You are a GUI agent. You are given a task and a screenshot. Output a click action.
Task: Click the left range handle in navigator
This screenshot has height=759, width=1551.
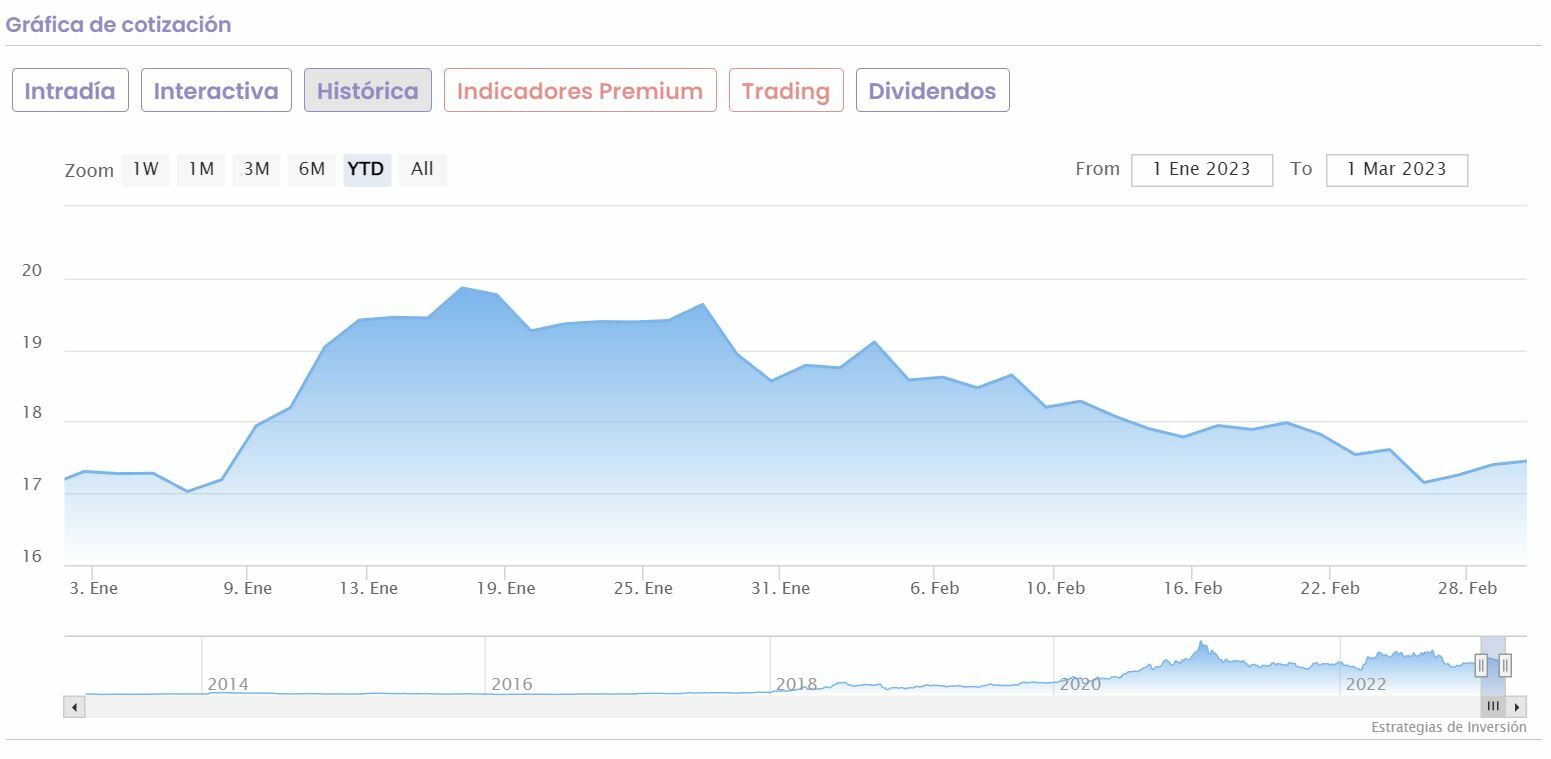coord(1481,666)
